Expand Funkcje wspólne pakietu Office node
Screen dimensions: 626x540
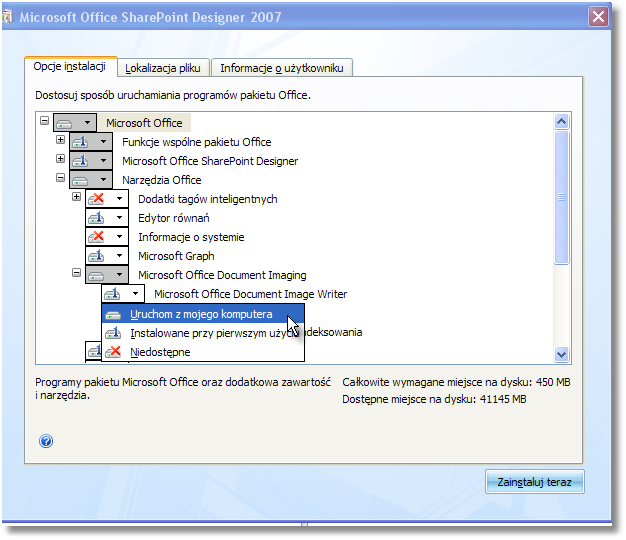(60, 139)
